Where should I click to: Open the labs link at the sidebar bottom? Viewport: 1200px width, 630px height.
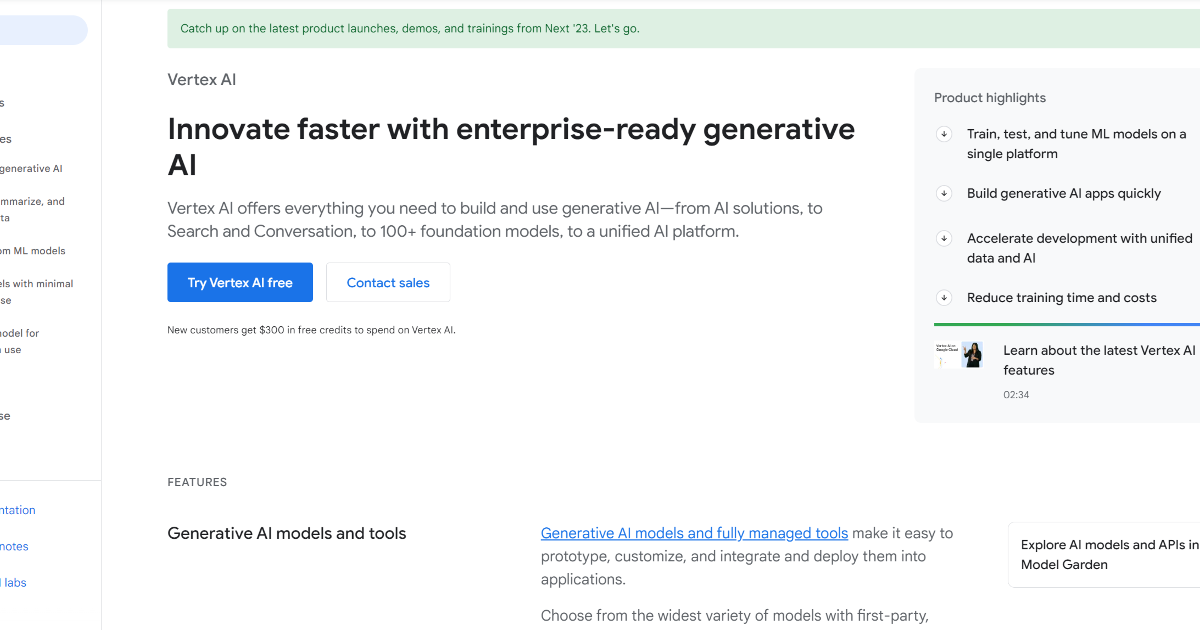(x=13, y=582)
